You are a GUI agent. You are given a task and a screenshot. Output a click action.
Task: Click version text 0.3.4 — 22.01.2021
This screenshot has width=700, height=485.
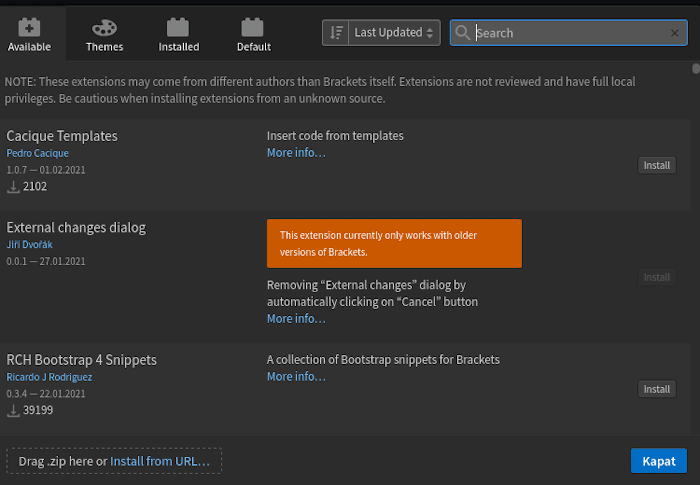click(x=46, y=394)
